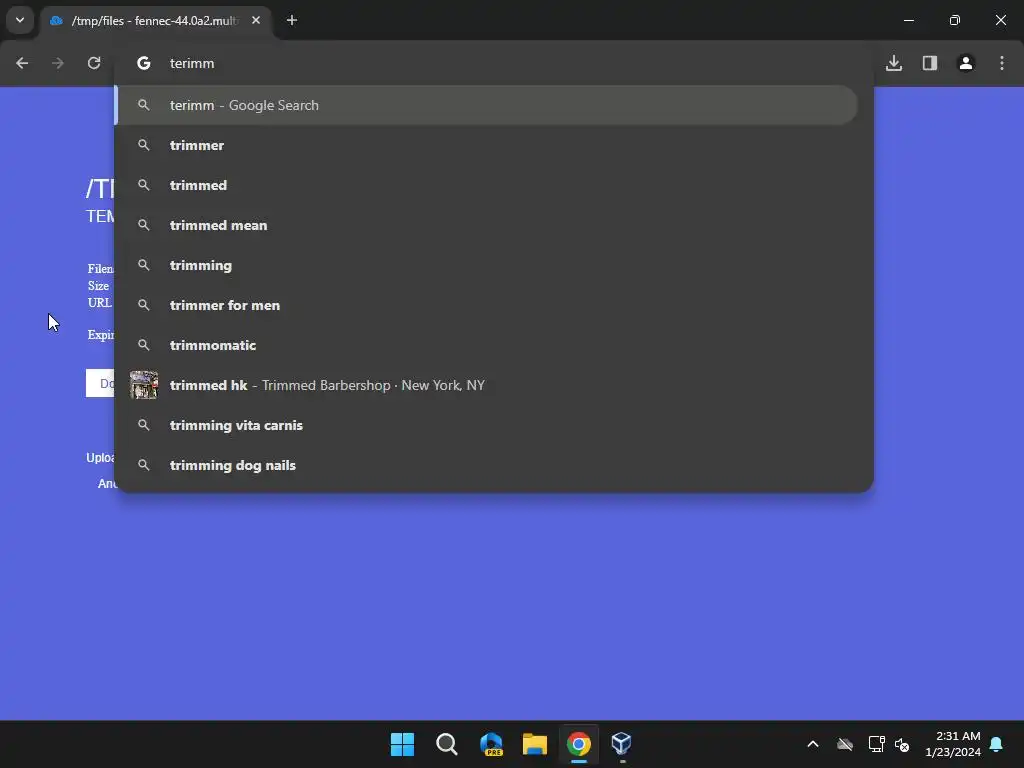Select 'trimmer for men' suggestion
The width and height of the screenshot is (1024, 768).
click(x=486, y=305)
